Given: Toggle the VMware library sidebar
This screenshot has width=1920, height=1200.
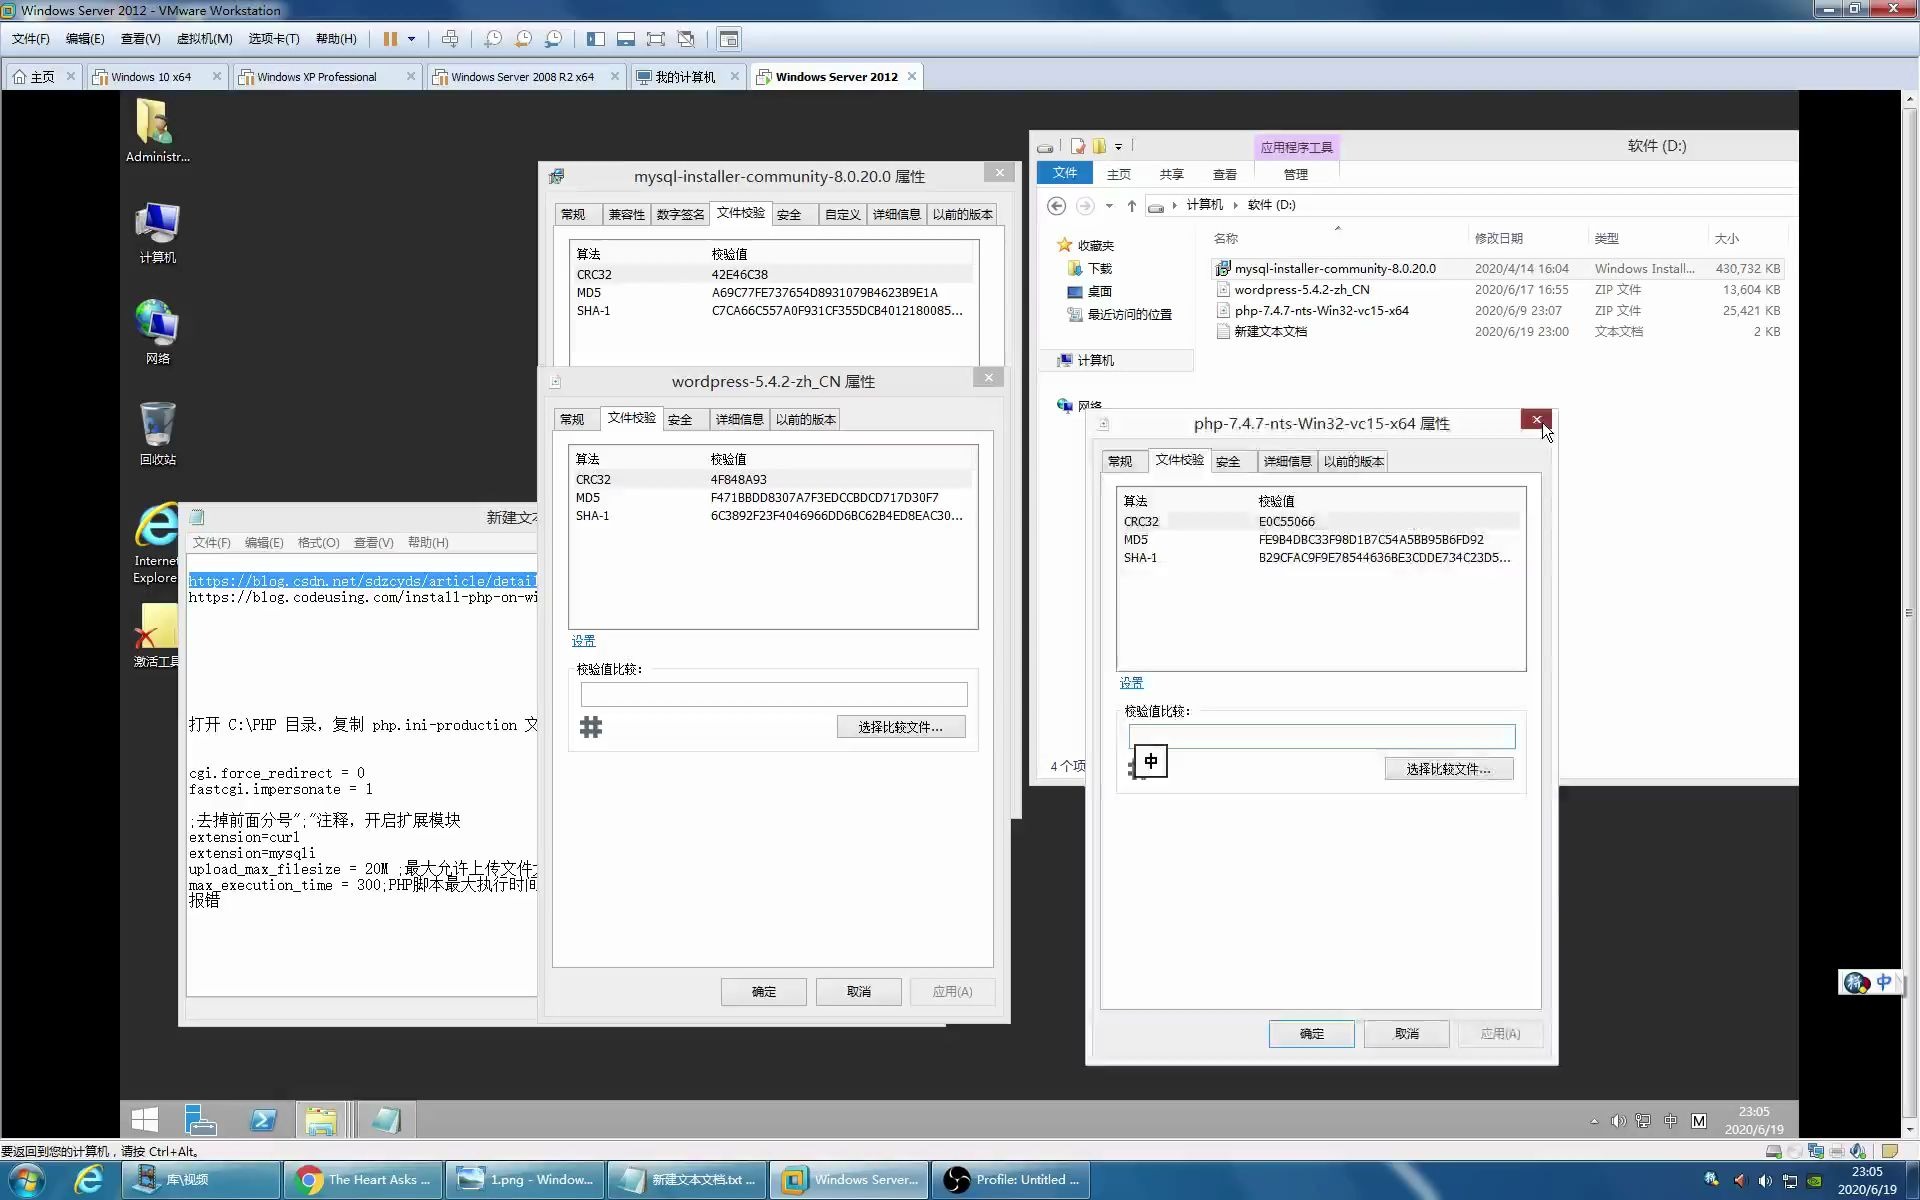Looking at the screenshot, I should point(596,39).
